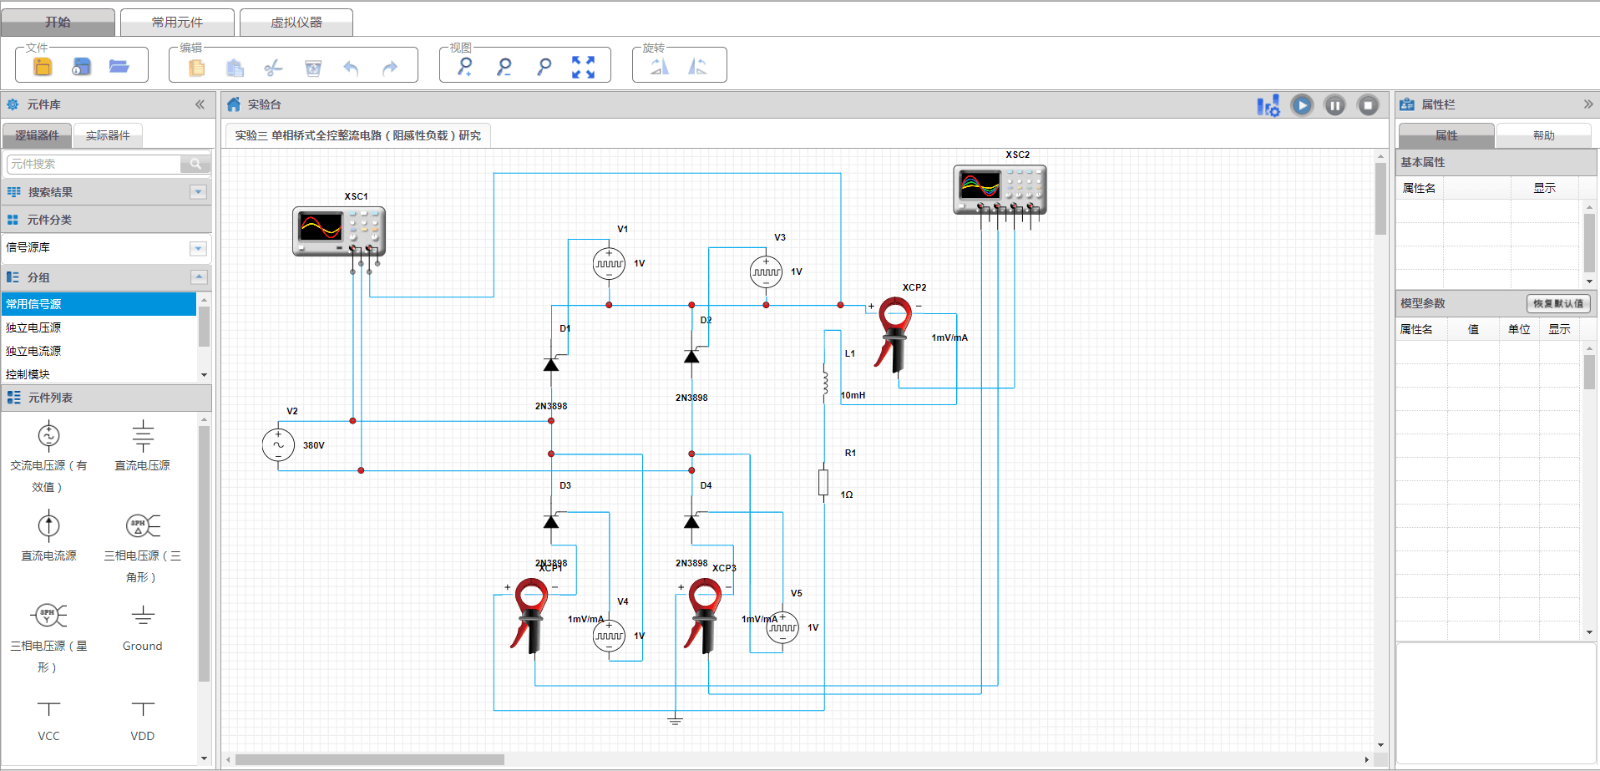
Task: Click the scissors cut icon
Action: pyautogui.click(x=273, y=68)
